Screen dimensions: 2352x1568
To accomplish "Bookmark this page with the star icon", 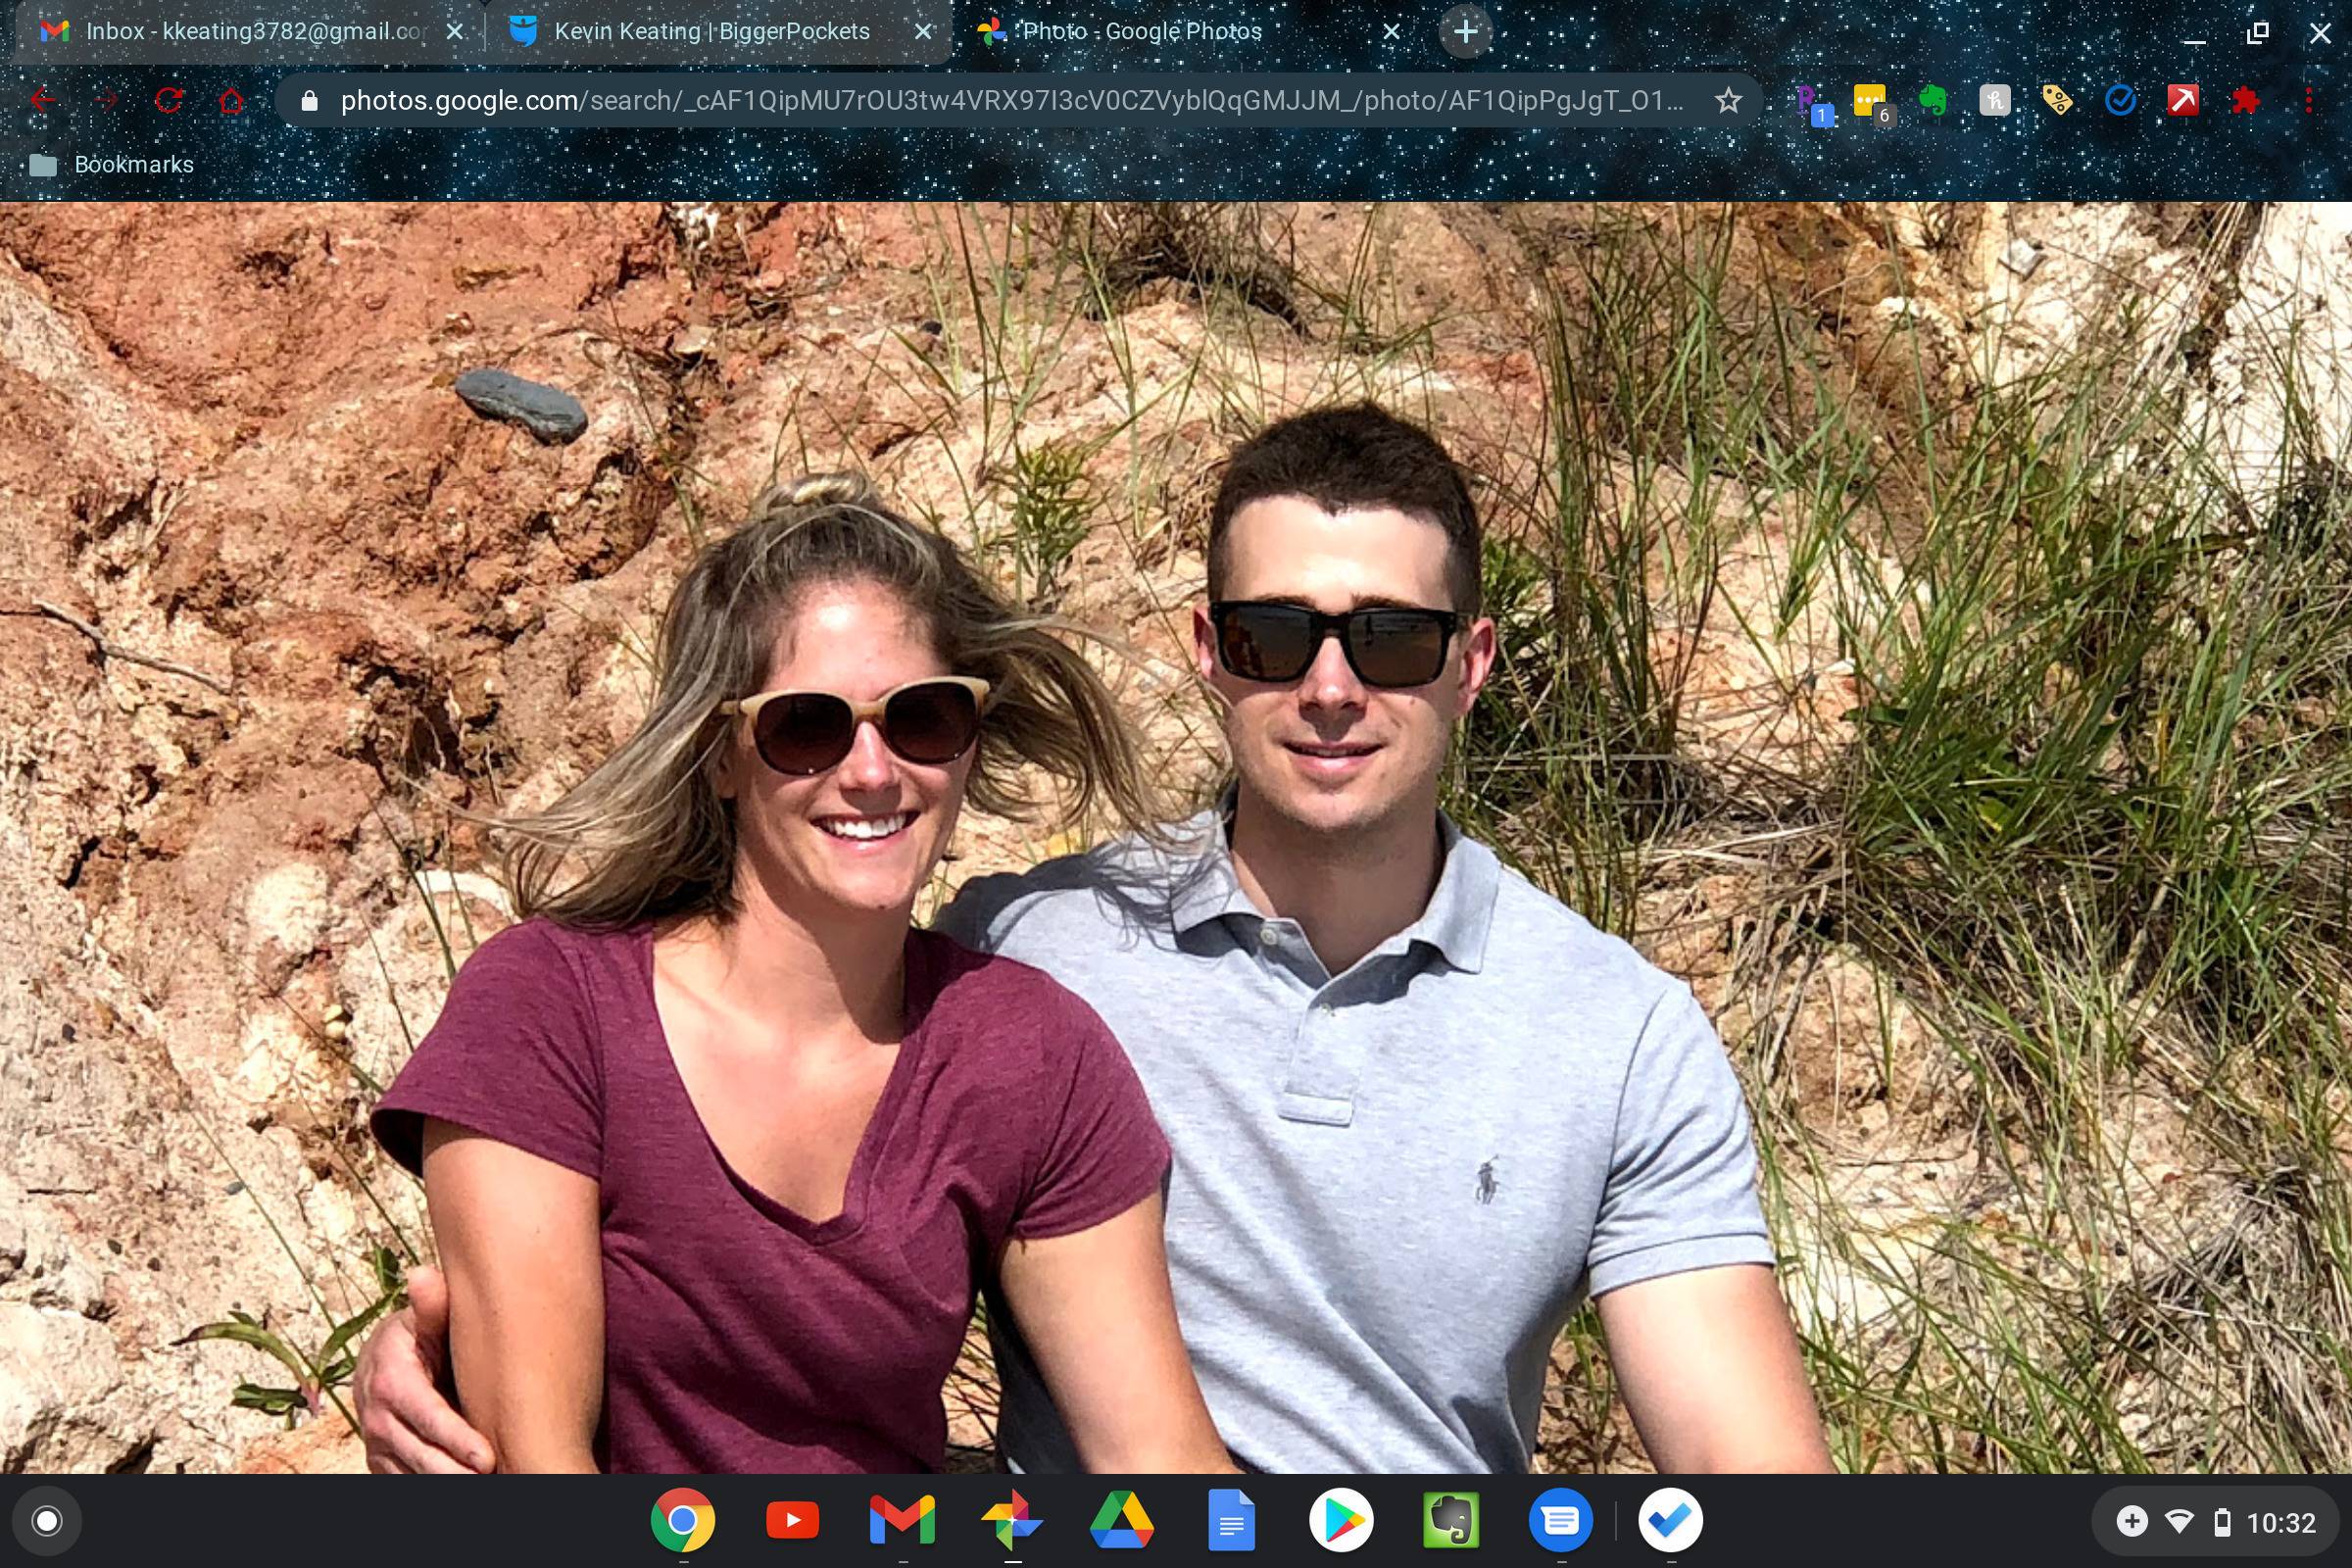I will point(1728,100).
